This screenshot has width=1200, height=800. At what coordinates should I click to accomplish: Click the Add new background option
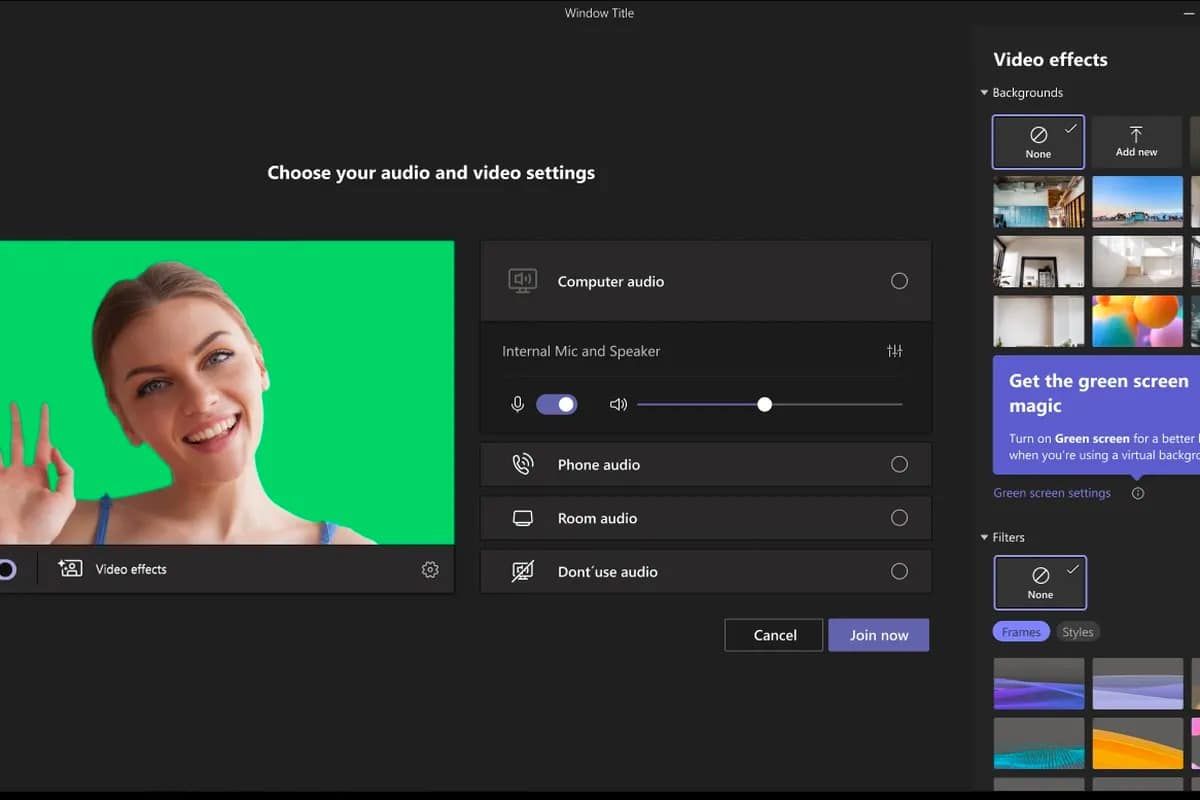(1136, 141)
